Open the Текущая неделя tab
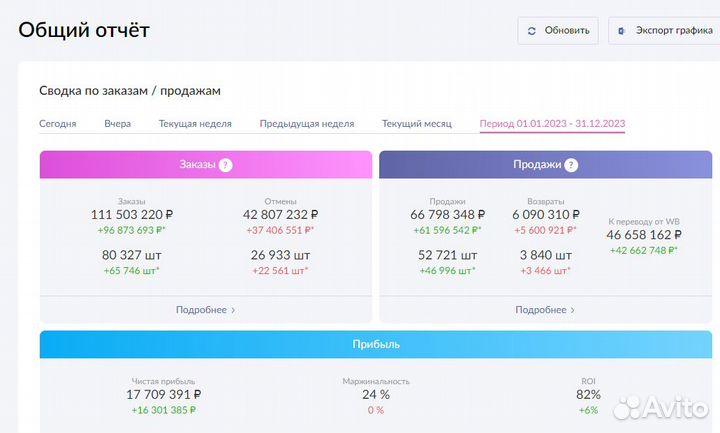The height and width of the screenshot is (433, 720). click(x=195, y=124)
